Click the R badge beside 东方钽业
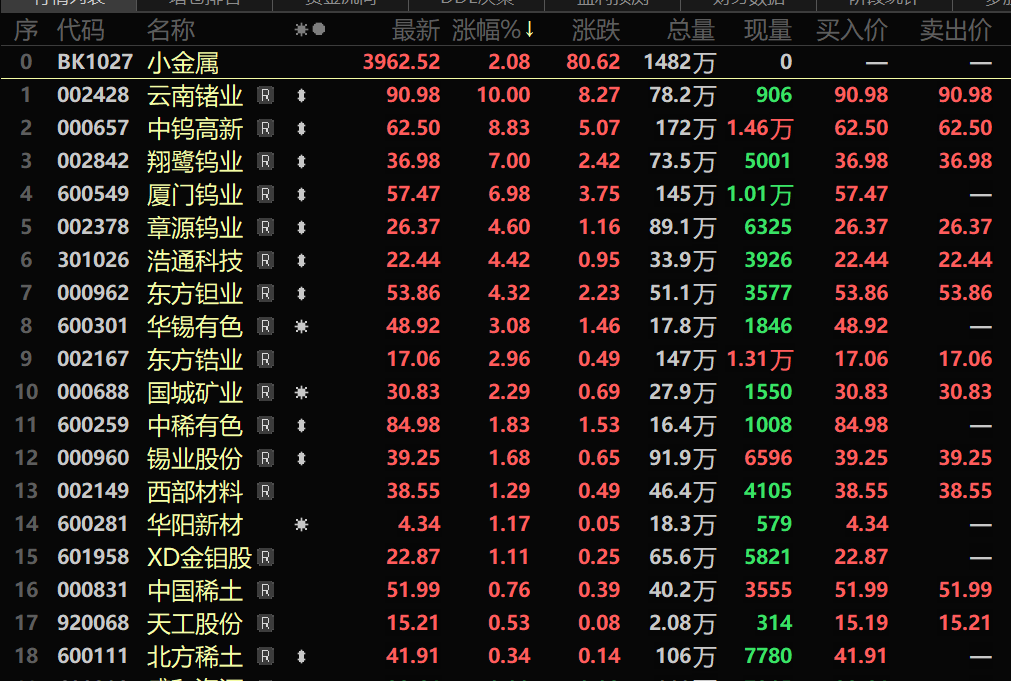The width and height of the screenshot is (1011, 681). pos(265,293)
